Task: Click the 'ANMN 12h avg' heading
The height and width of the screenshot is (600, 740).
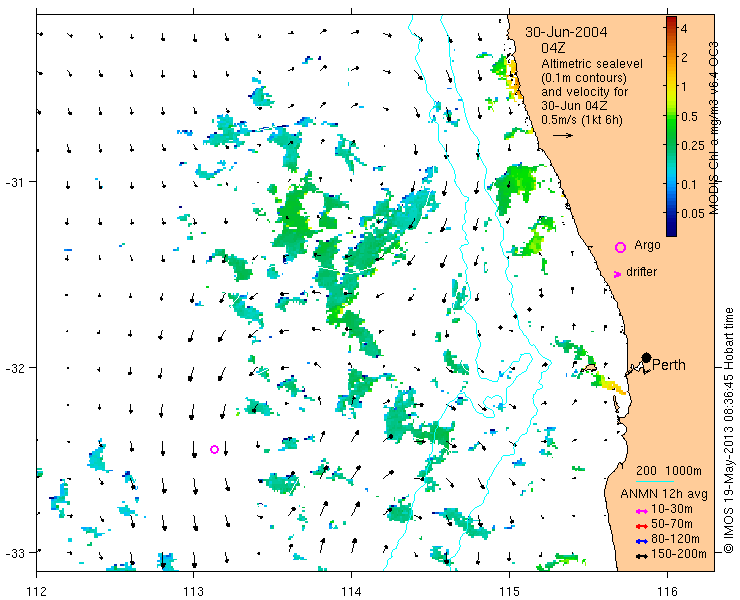Action: 664,494
